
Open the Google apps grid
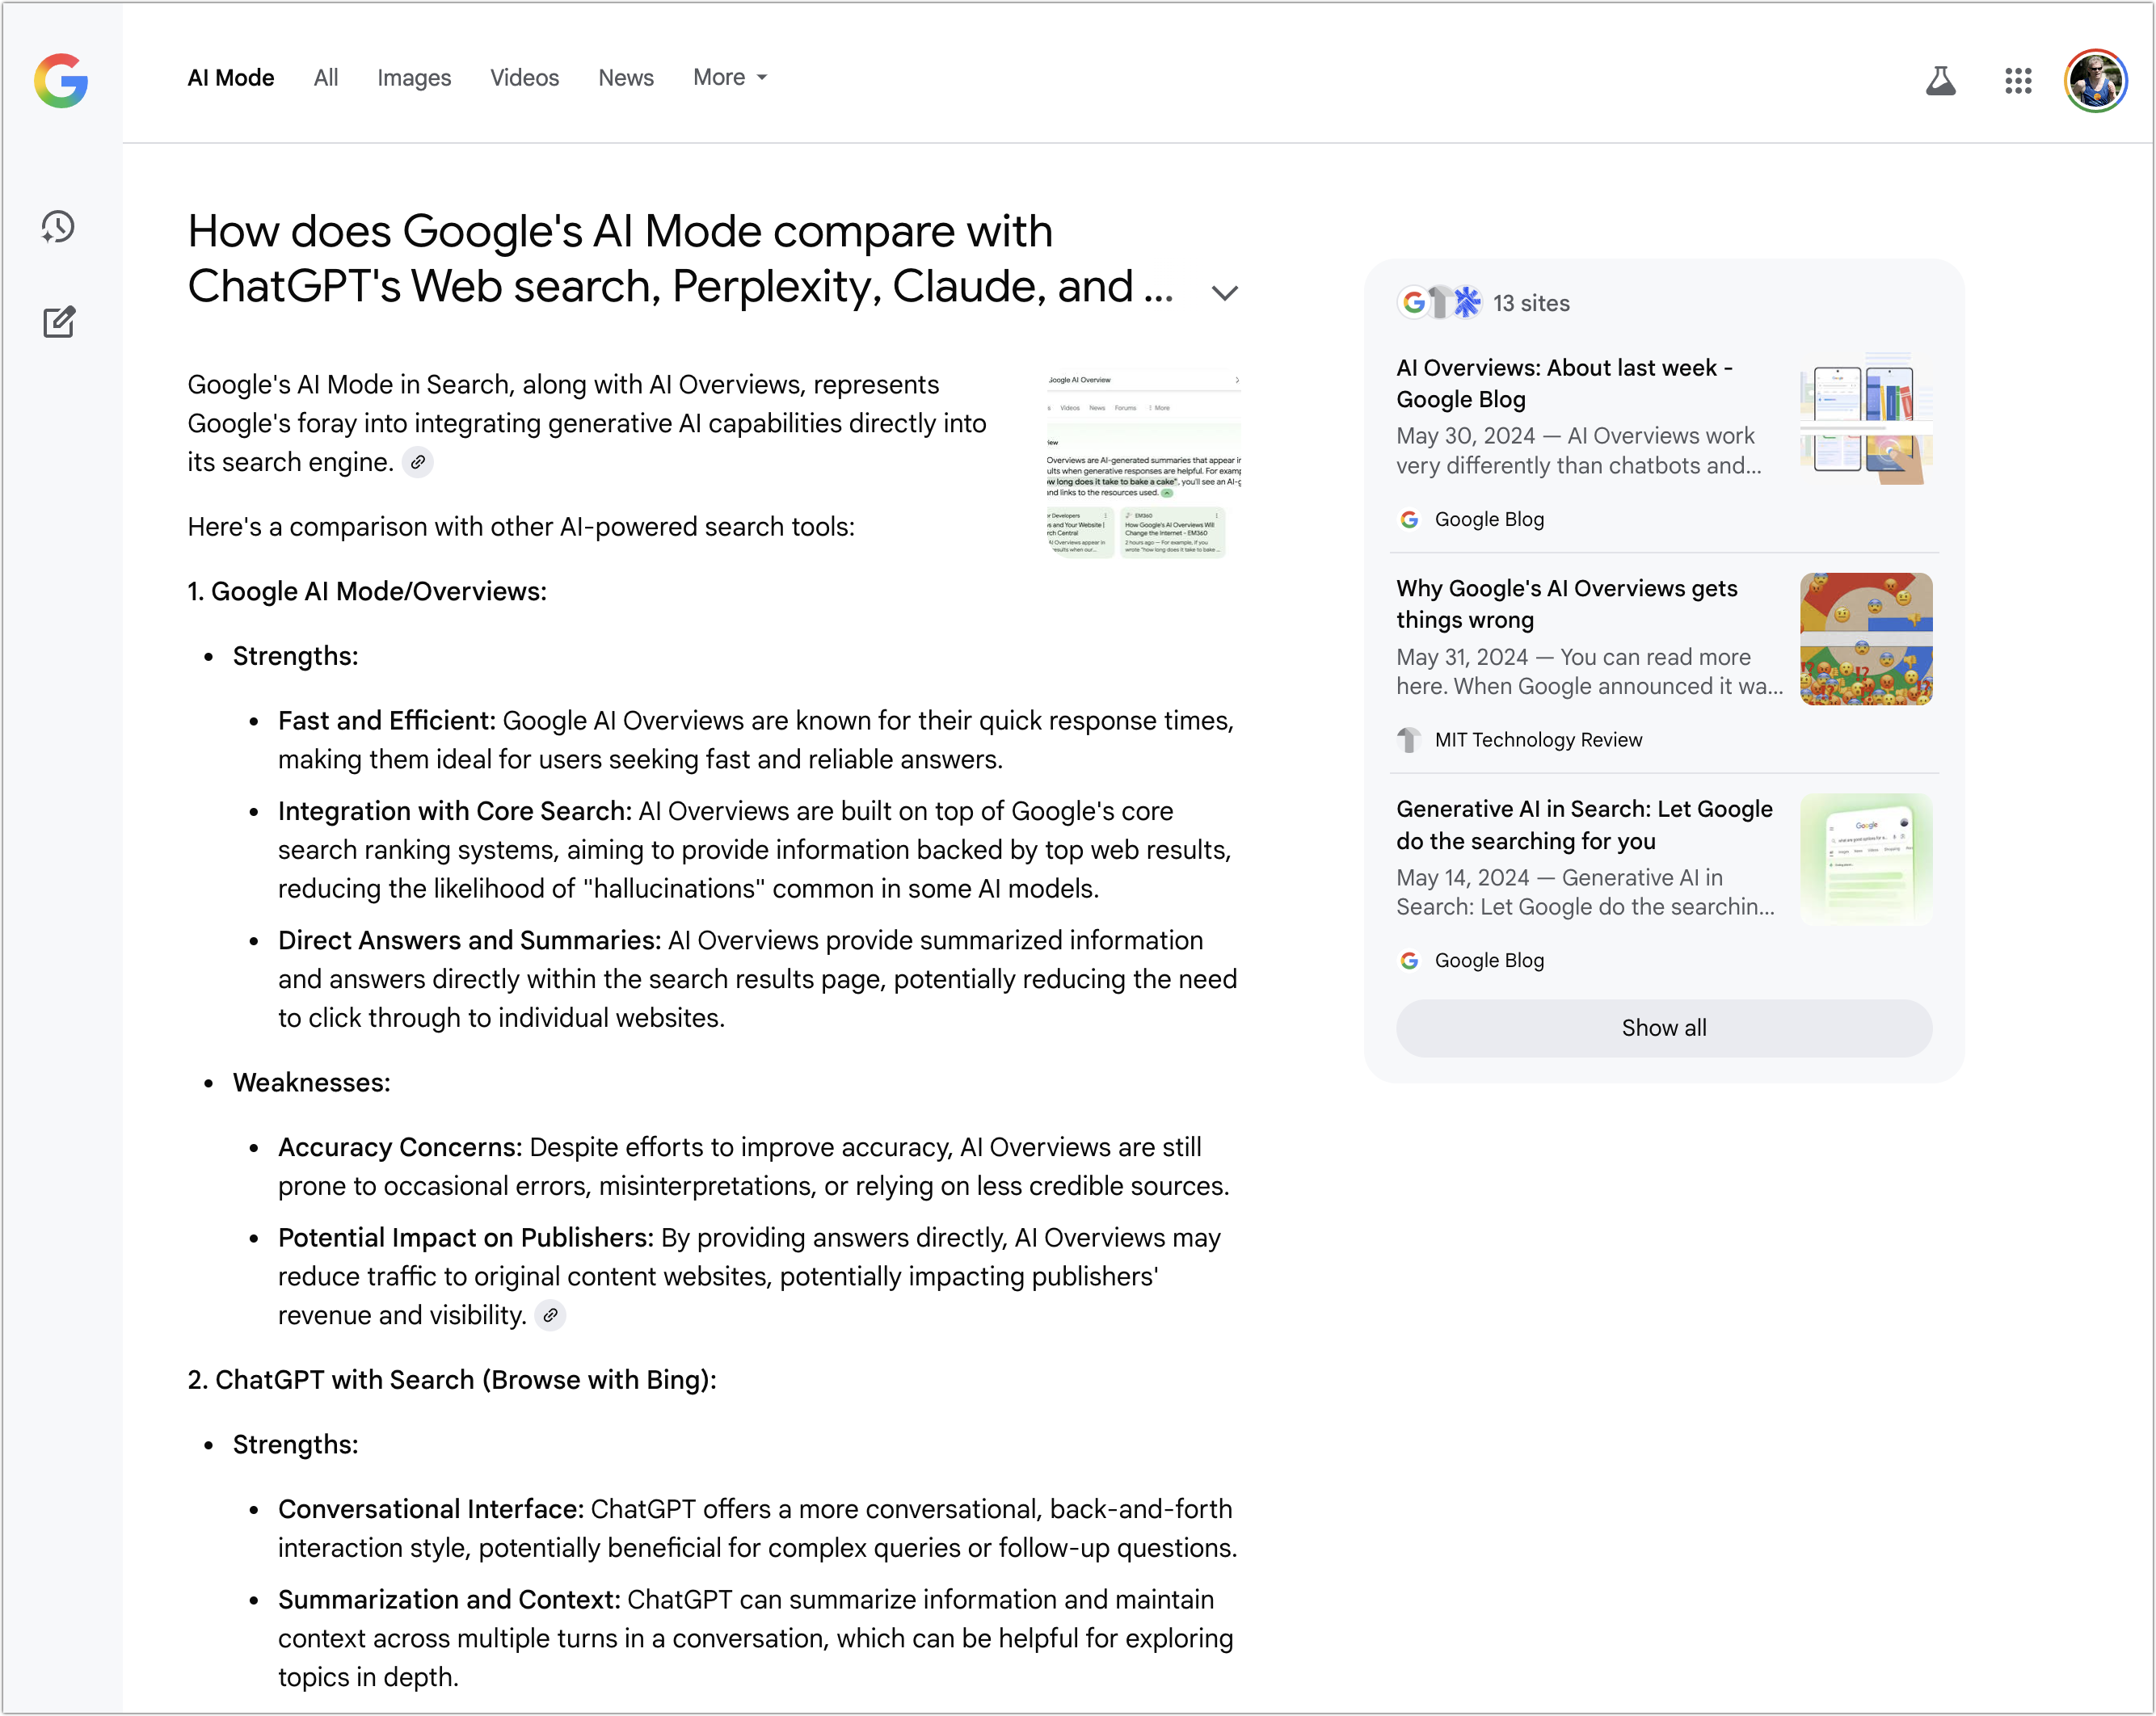[2018, 80]
